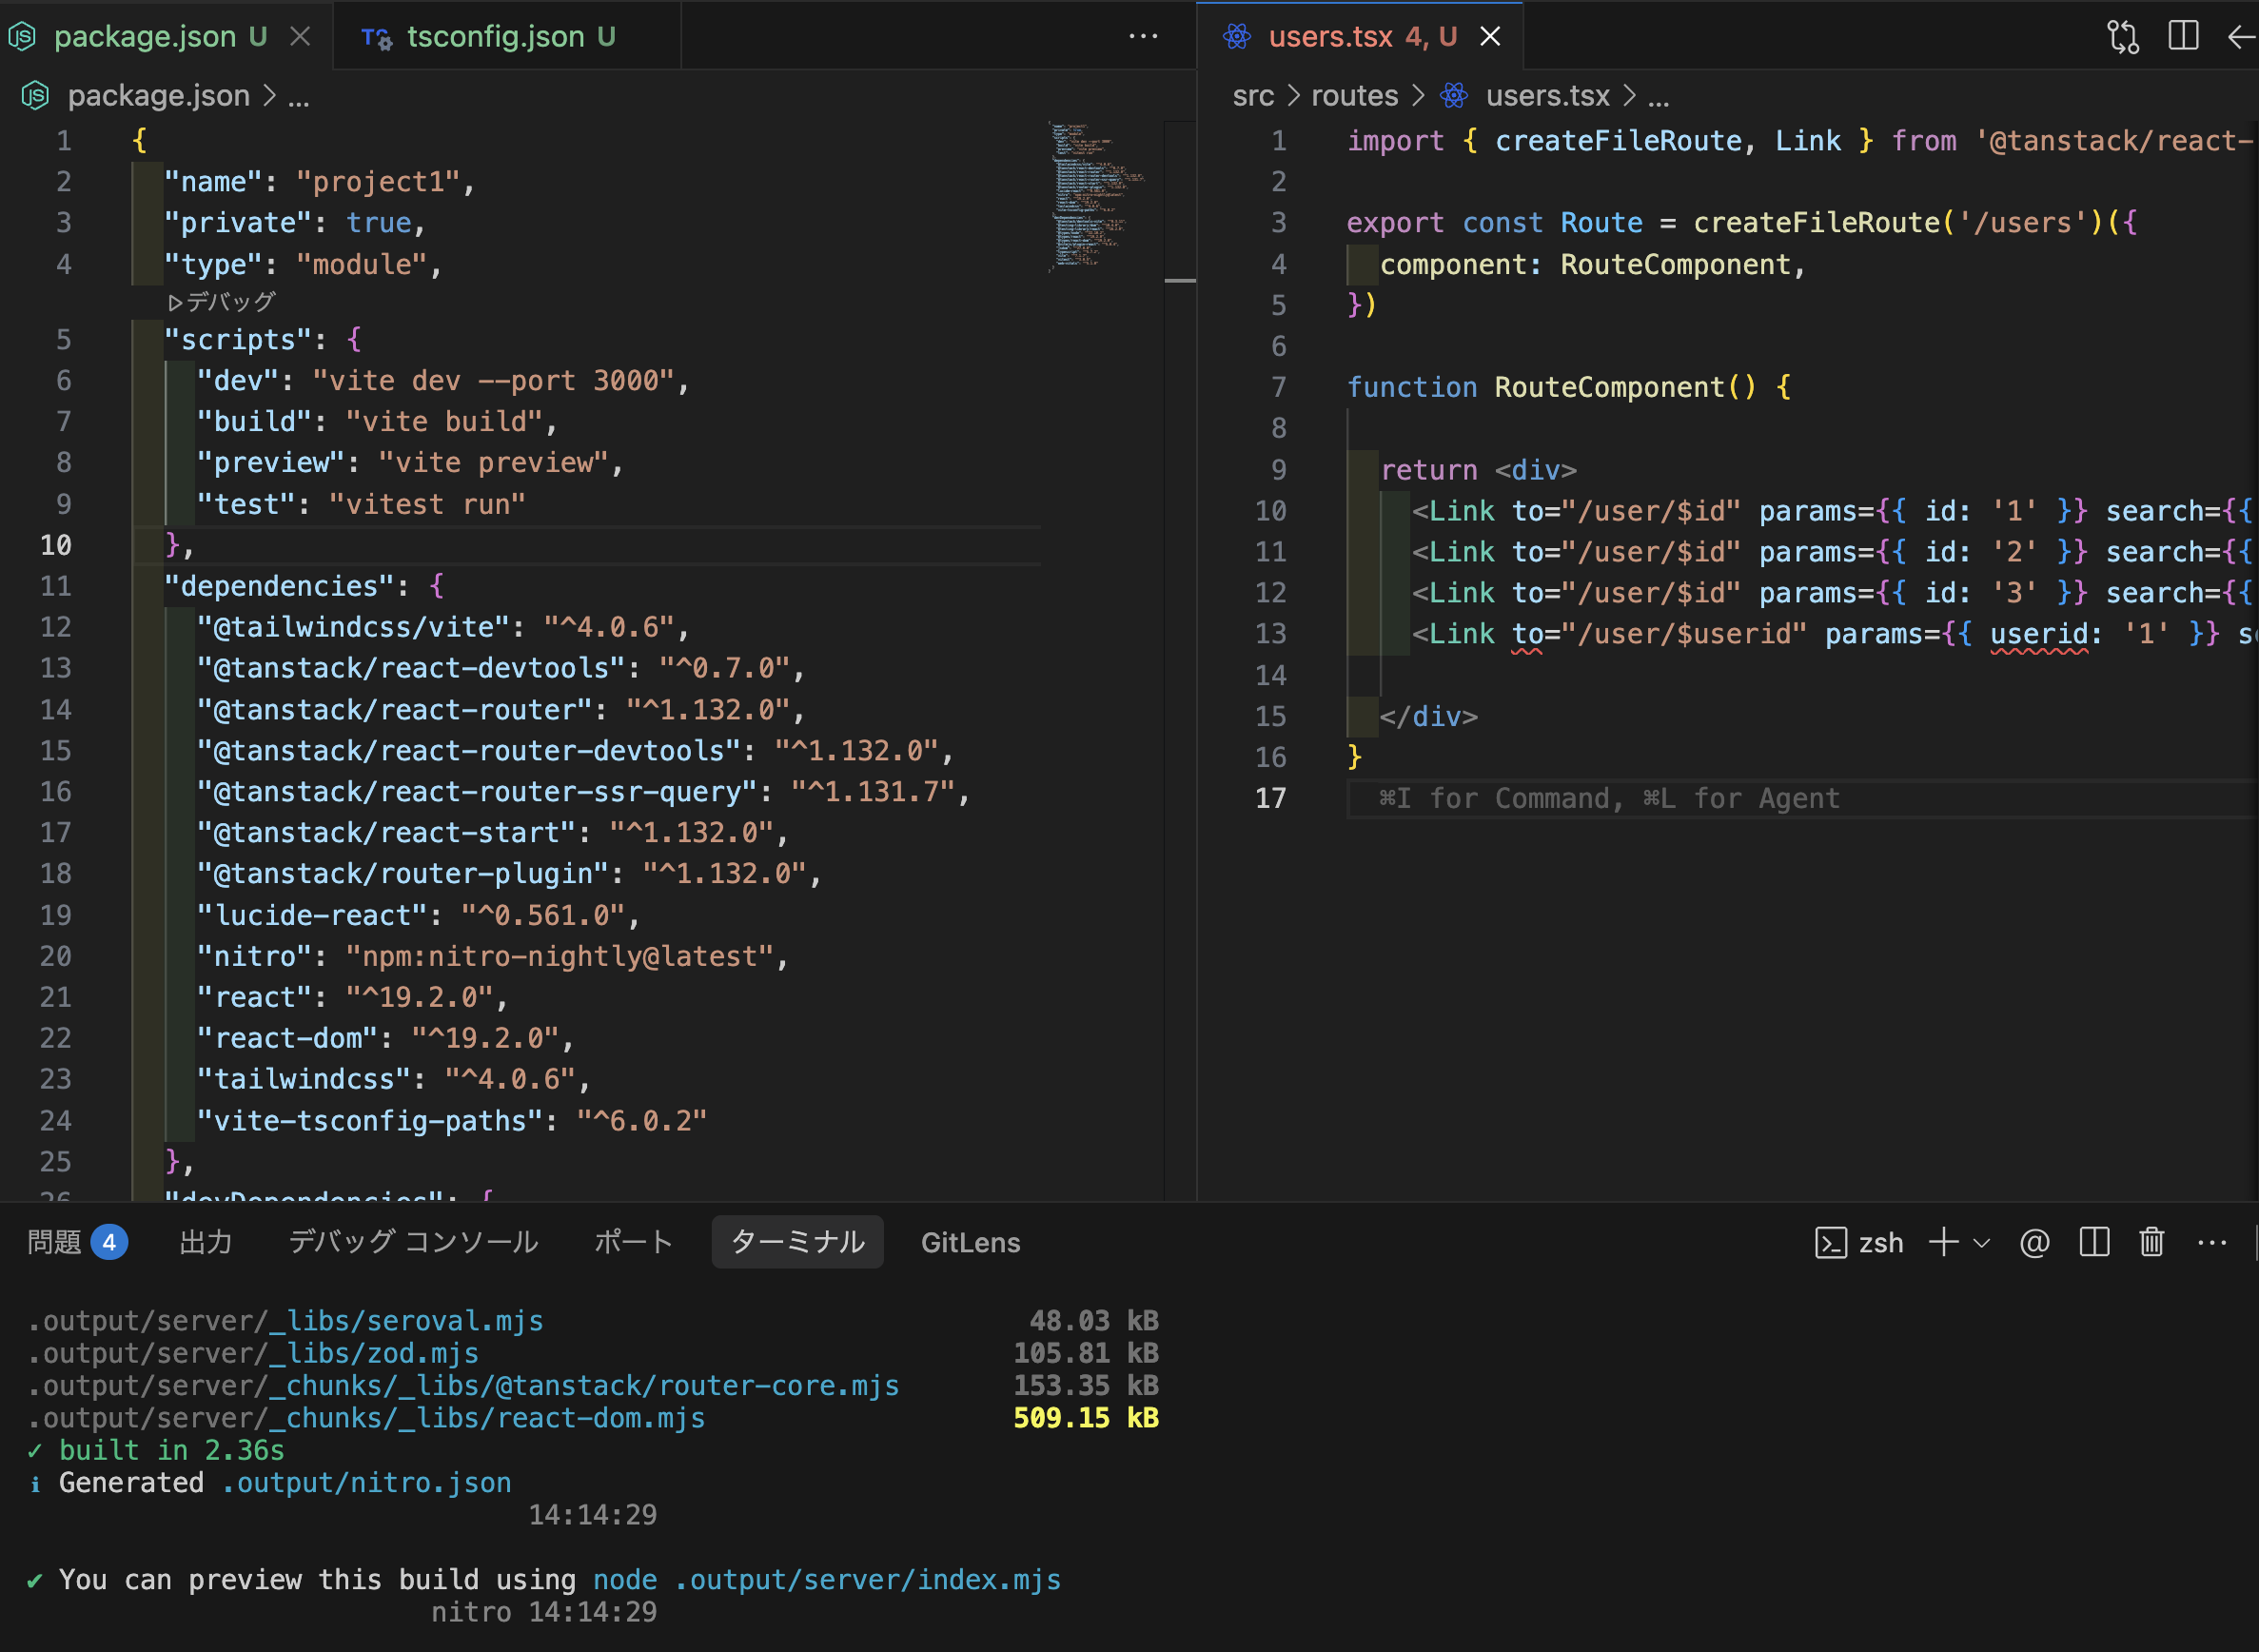Open the 問題 problems panel tab

click(55, 1242)
